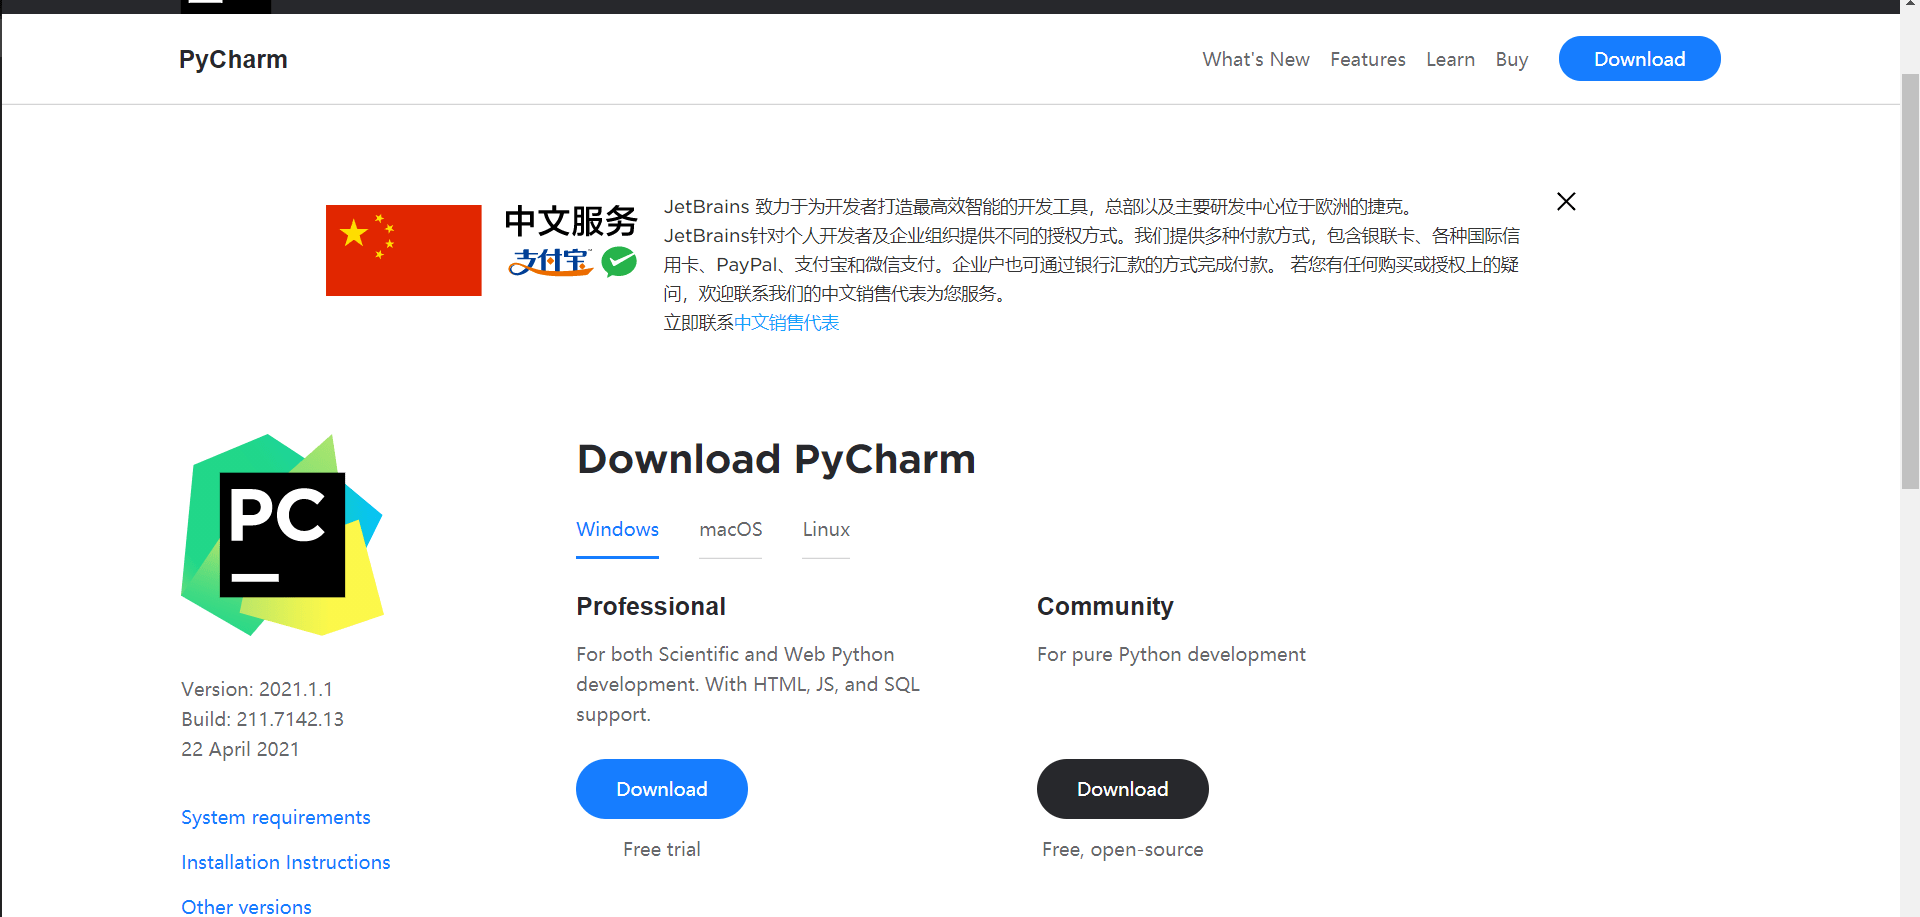Click the Alipay logo in banner
Image resolution: width=1920 pixels, height=917 pixels.
[x=551, y=262]
